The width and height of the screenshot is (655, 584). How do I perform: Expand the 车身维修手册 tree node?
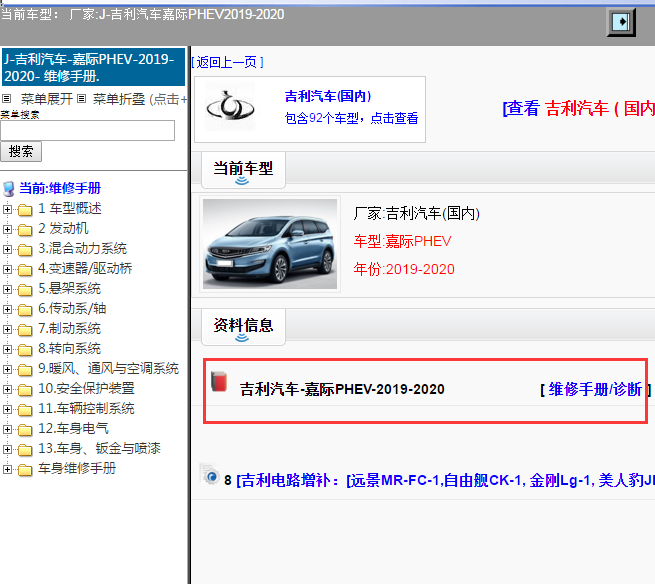click(x=7, y=470)
